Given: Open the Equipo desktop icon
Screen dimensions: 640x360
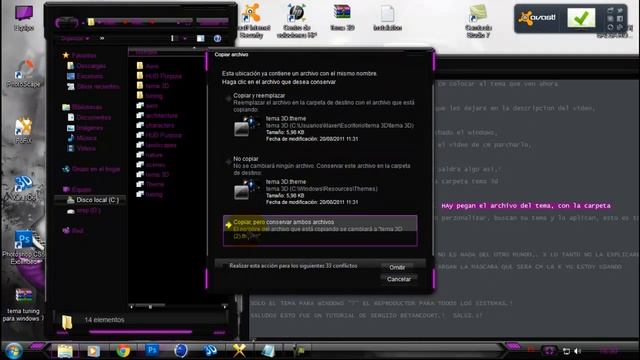Looking at the screenshot, I should point(24,18).
